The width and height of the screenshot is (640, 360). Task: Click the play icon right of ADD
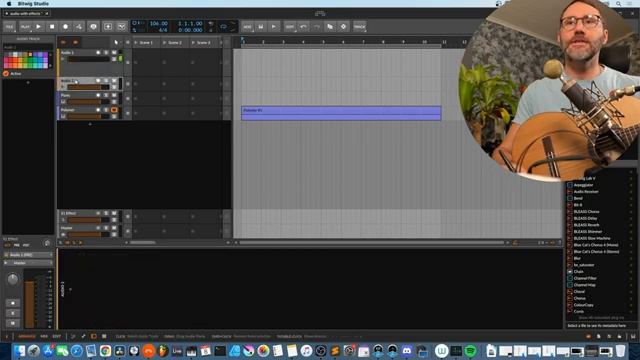pos(274,27)
